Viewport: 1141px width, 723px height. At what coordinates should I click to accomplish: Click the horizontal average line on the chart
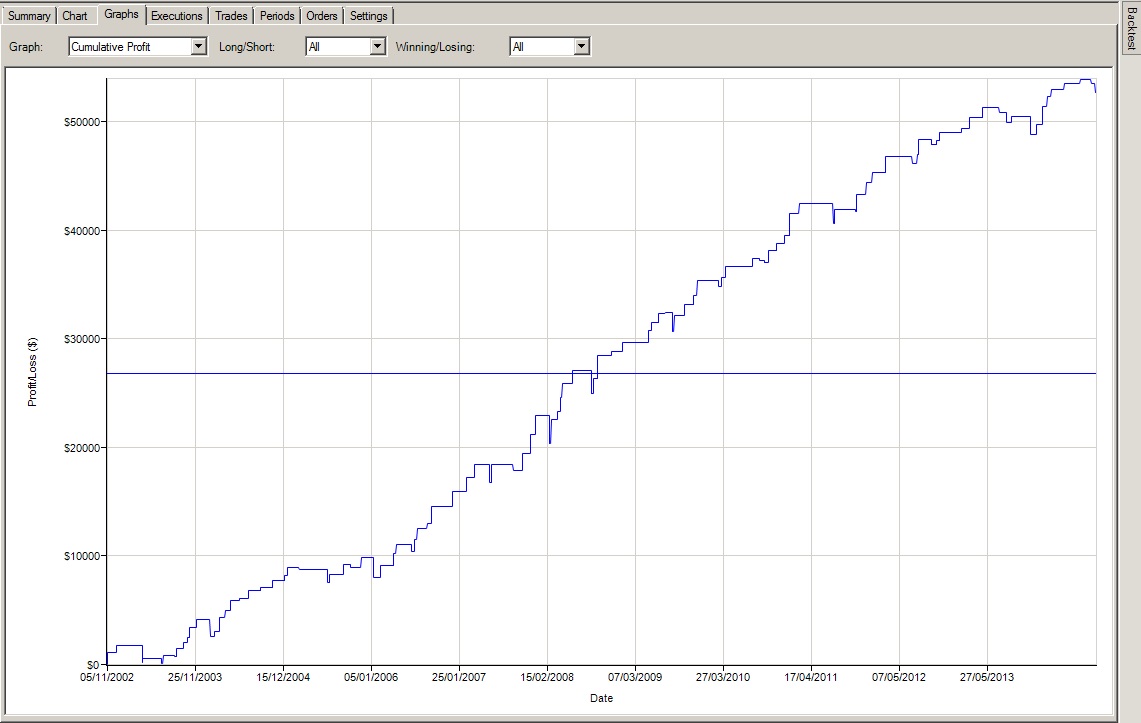pyautogui.click(x=800, y=373)
